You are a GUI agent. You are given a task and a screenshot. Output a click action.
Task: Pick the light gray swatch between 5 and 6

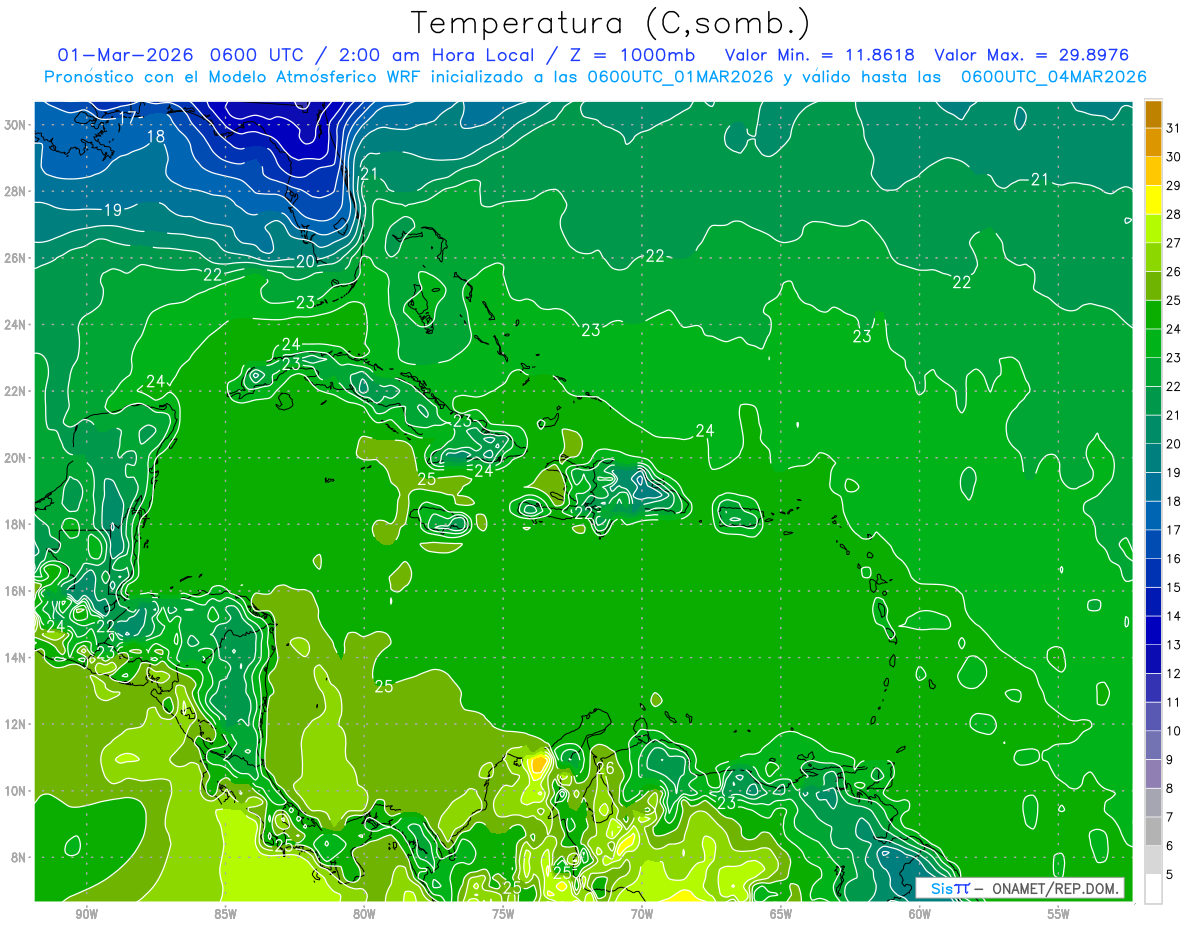[1153, 860]
